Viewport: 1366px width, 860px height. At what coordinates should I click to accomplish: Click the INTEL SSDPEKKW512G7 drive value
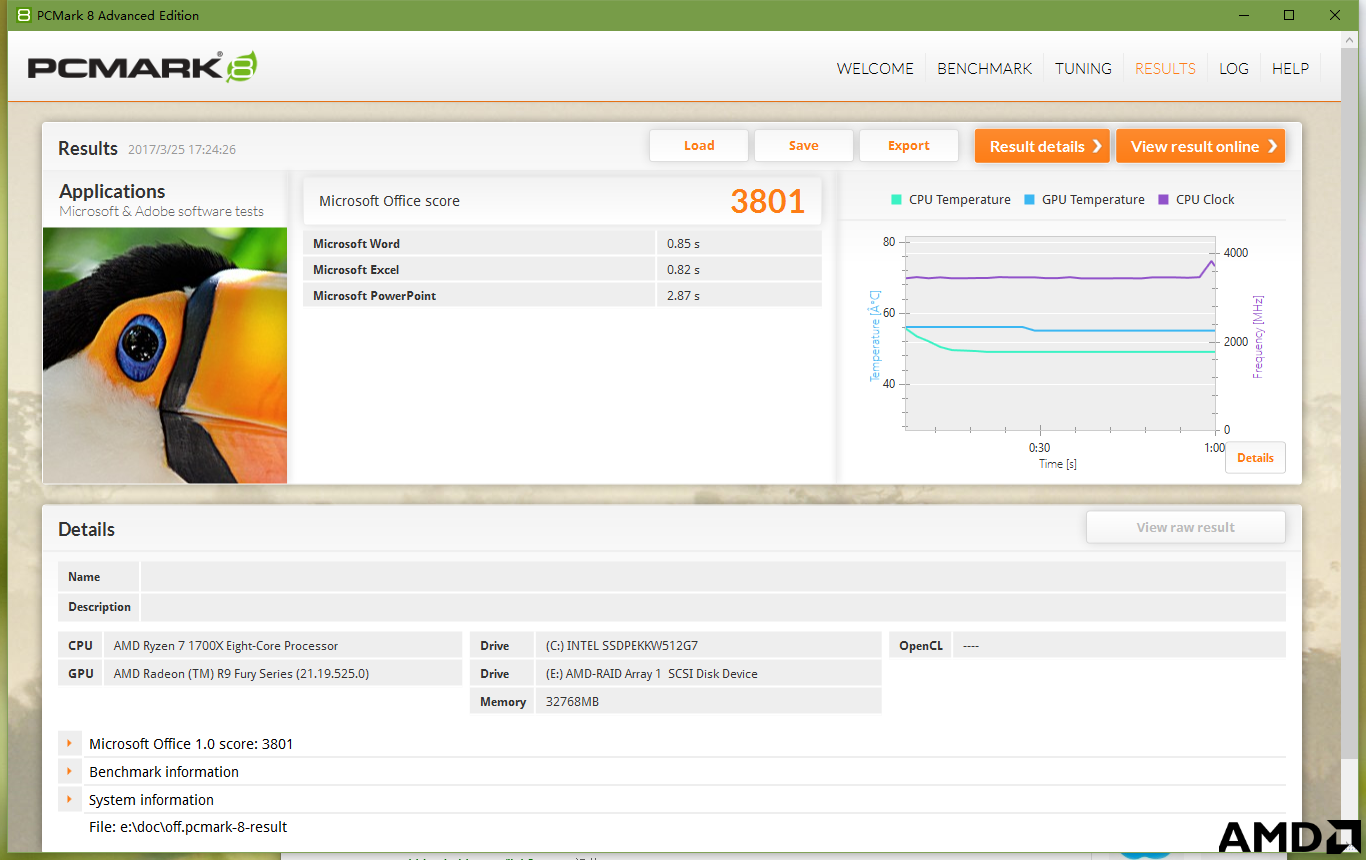pos(621,646)
